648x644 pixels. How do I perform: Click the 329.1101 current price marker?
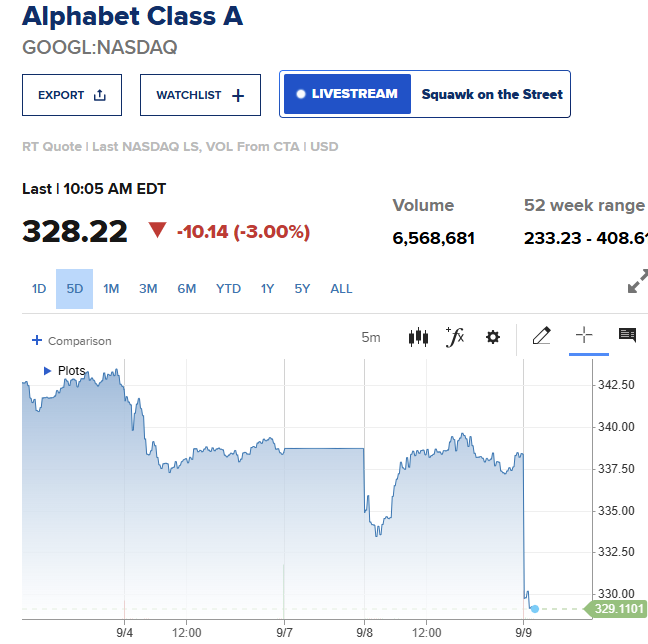(x=616, y=608)
